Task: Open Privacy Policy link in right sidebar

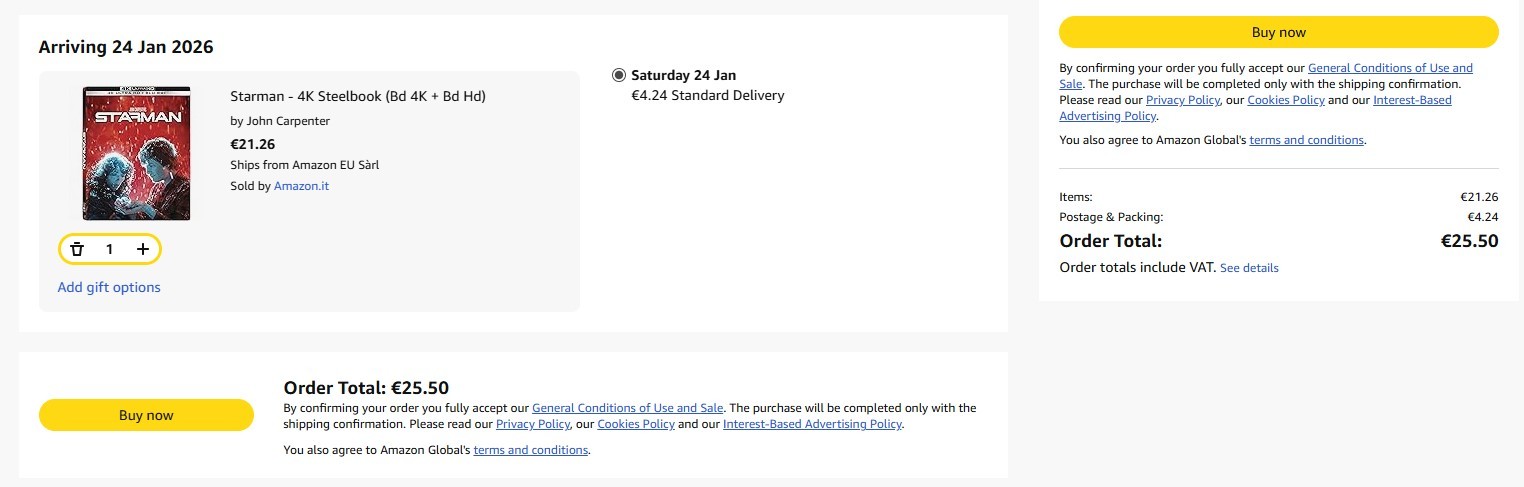Action: (1183, 100)
